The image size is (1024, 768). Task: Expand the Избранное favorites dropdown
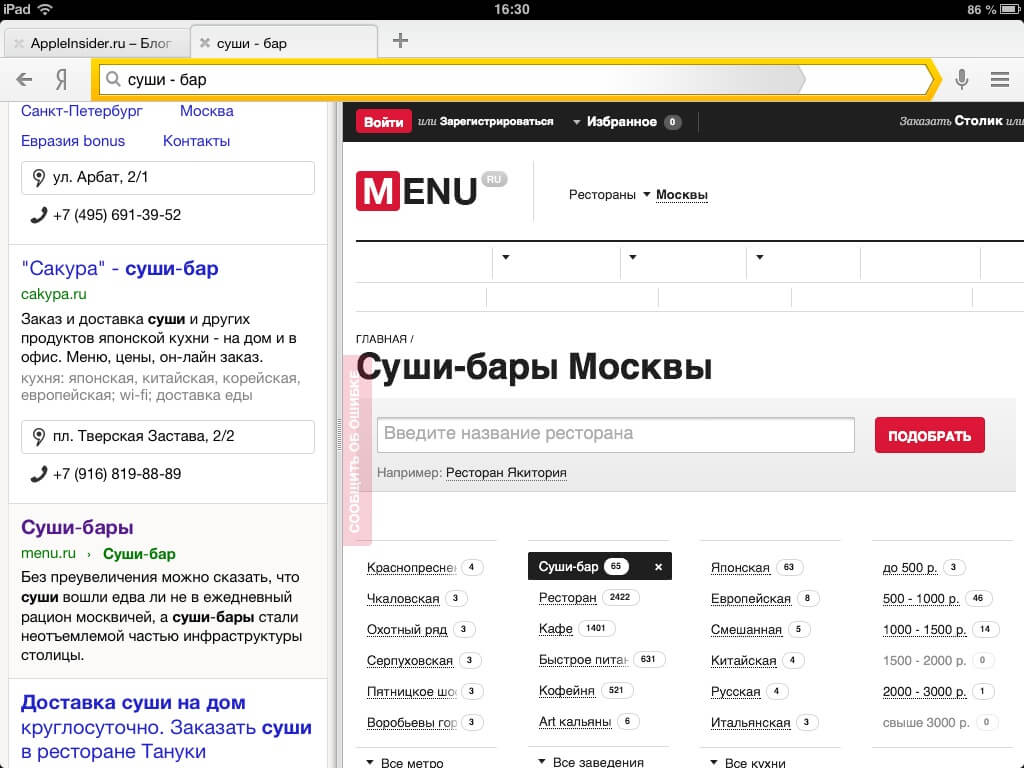(621, 121)
